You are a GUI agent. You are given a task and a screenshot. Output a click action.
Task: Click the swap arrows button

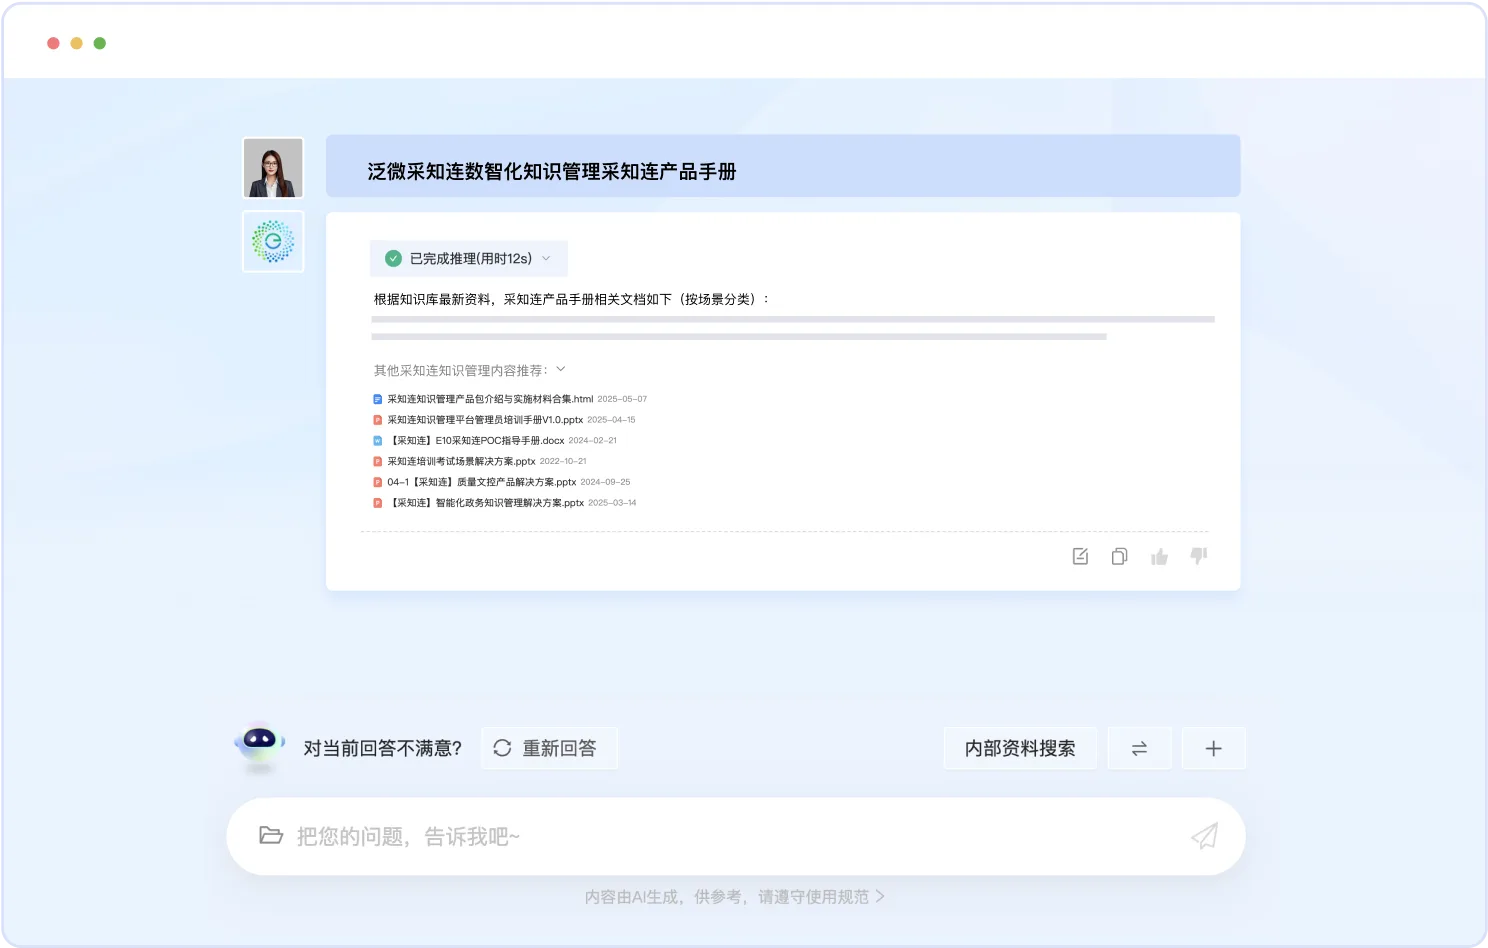1139,748
